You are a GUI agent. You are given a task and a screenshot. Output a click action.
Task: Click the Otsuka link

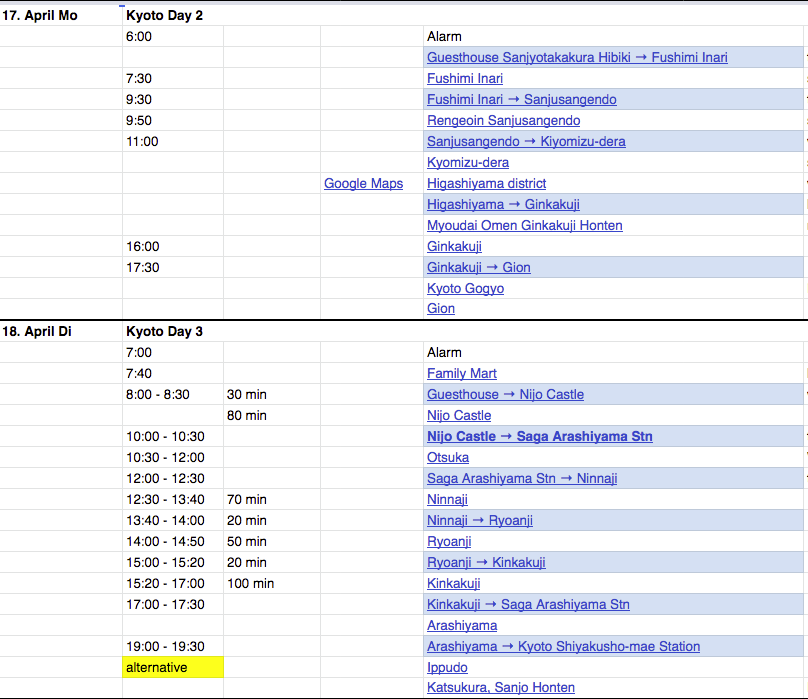447,457
